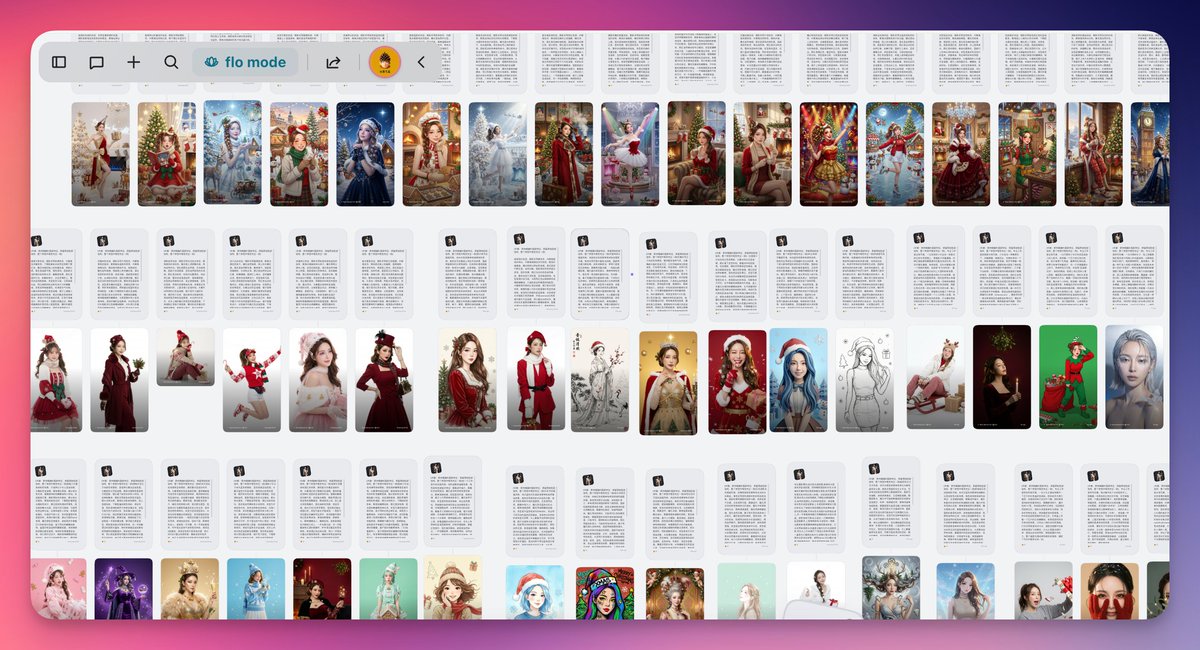The image size is (1200, 650).
Task: Select colorful graffiti pop-art portrait
Action: tap(605, 593)
